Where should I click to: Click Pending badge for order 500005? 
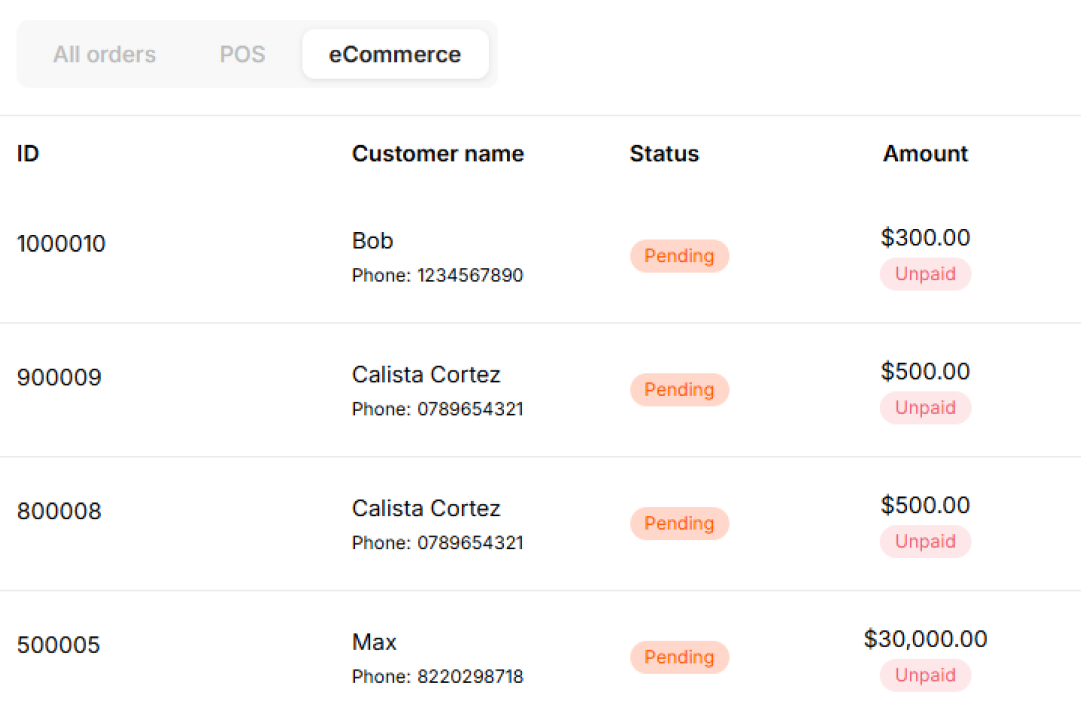click(679, 657)
